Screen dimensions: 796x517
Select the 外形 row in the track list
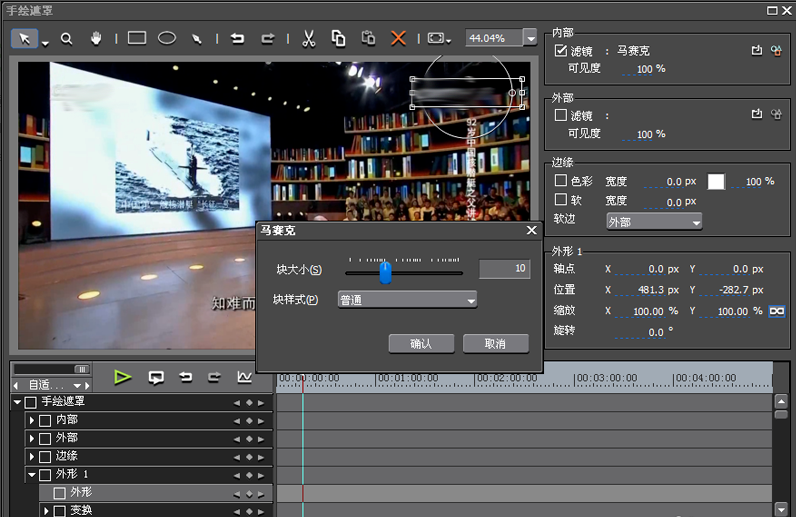pos(80,492)
